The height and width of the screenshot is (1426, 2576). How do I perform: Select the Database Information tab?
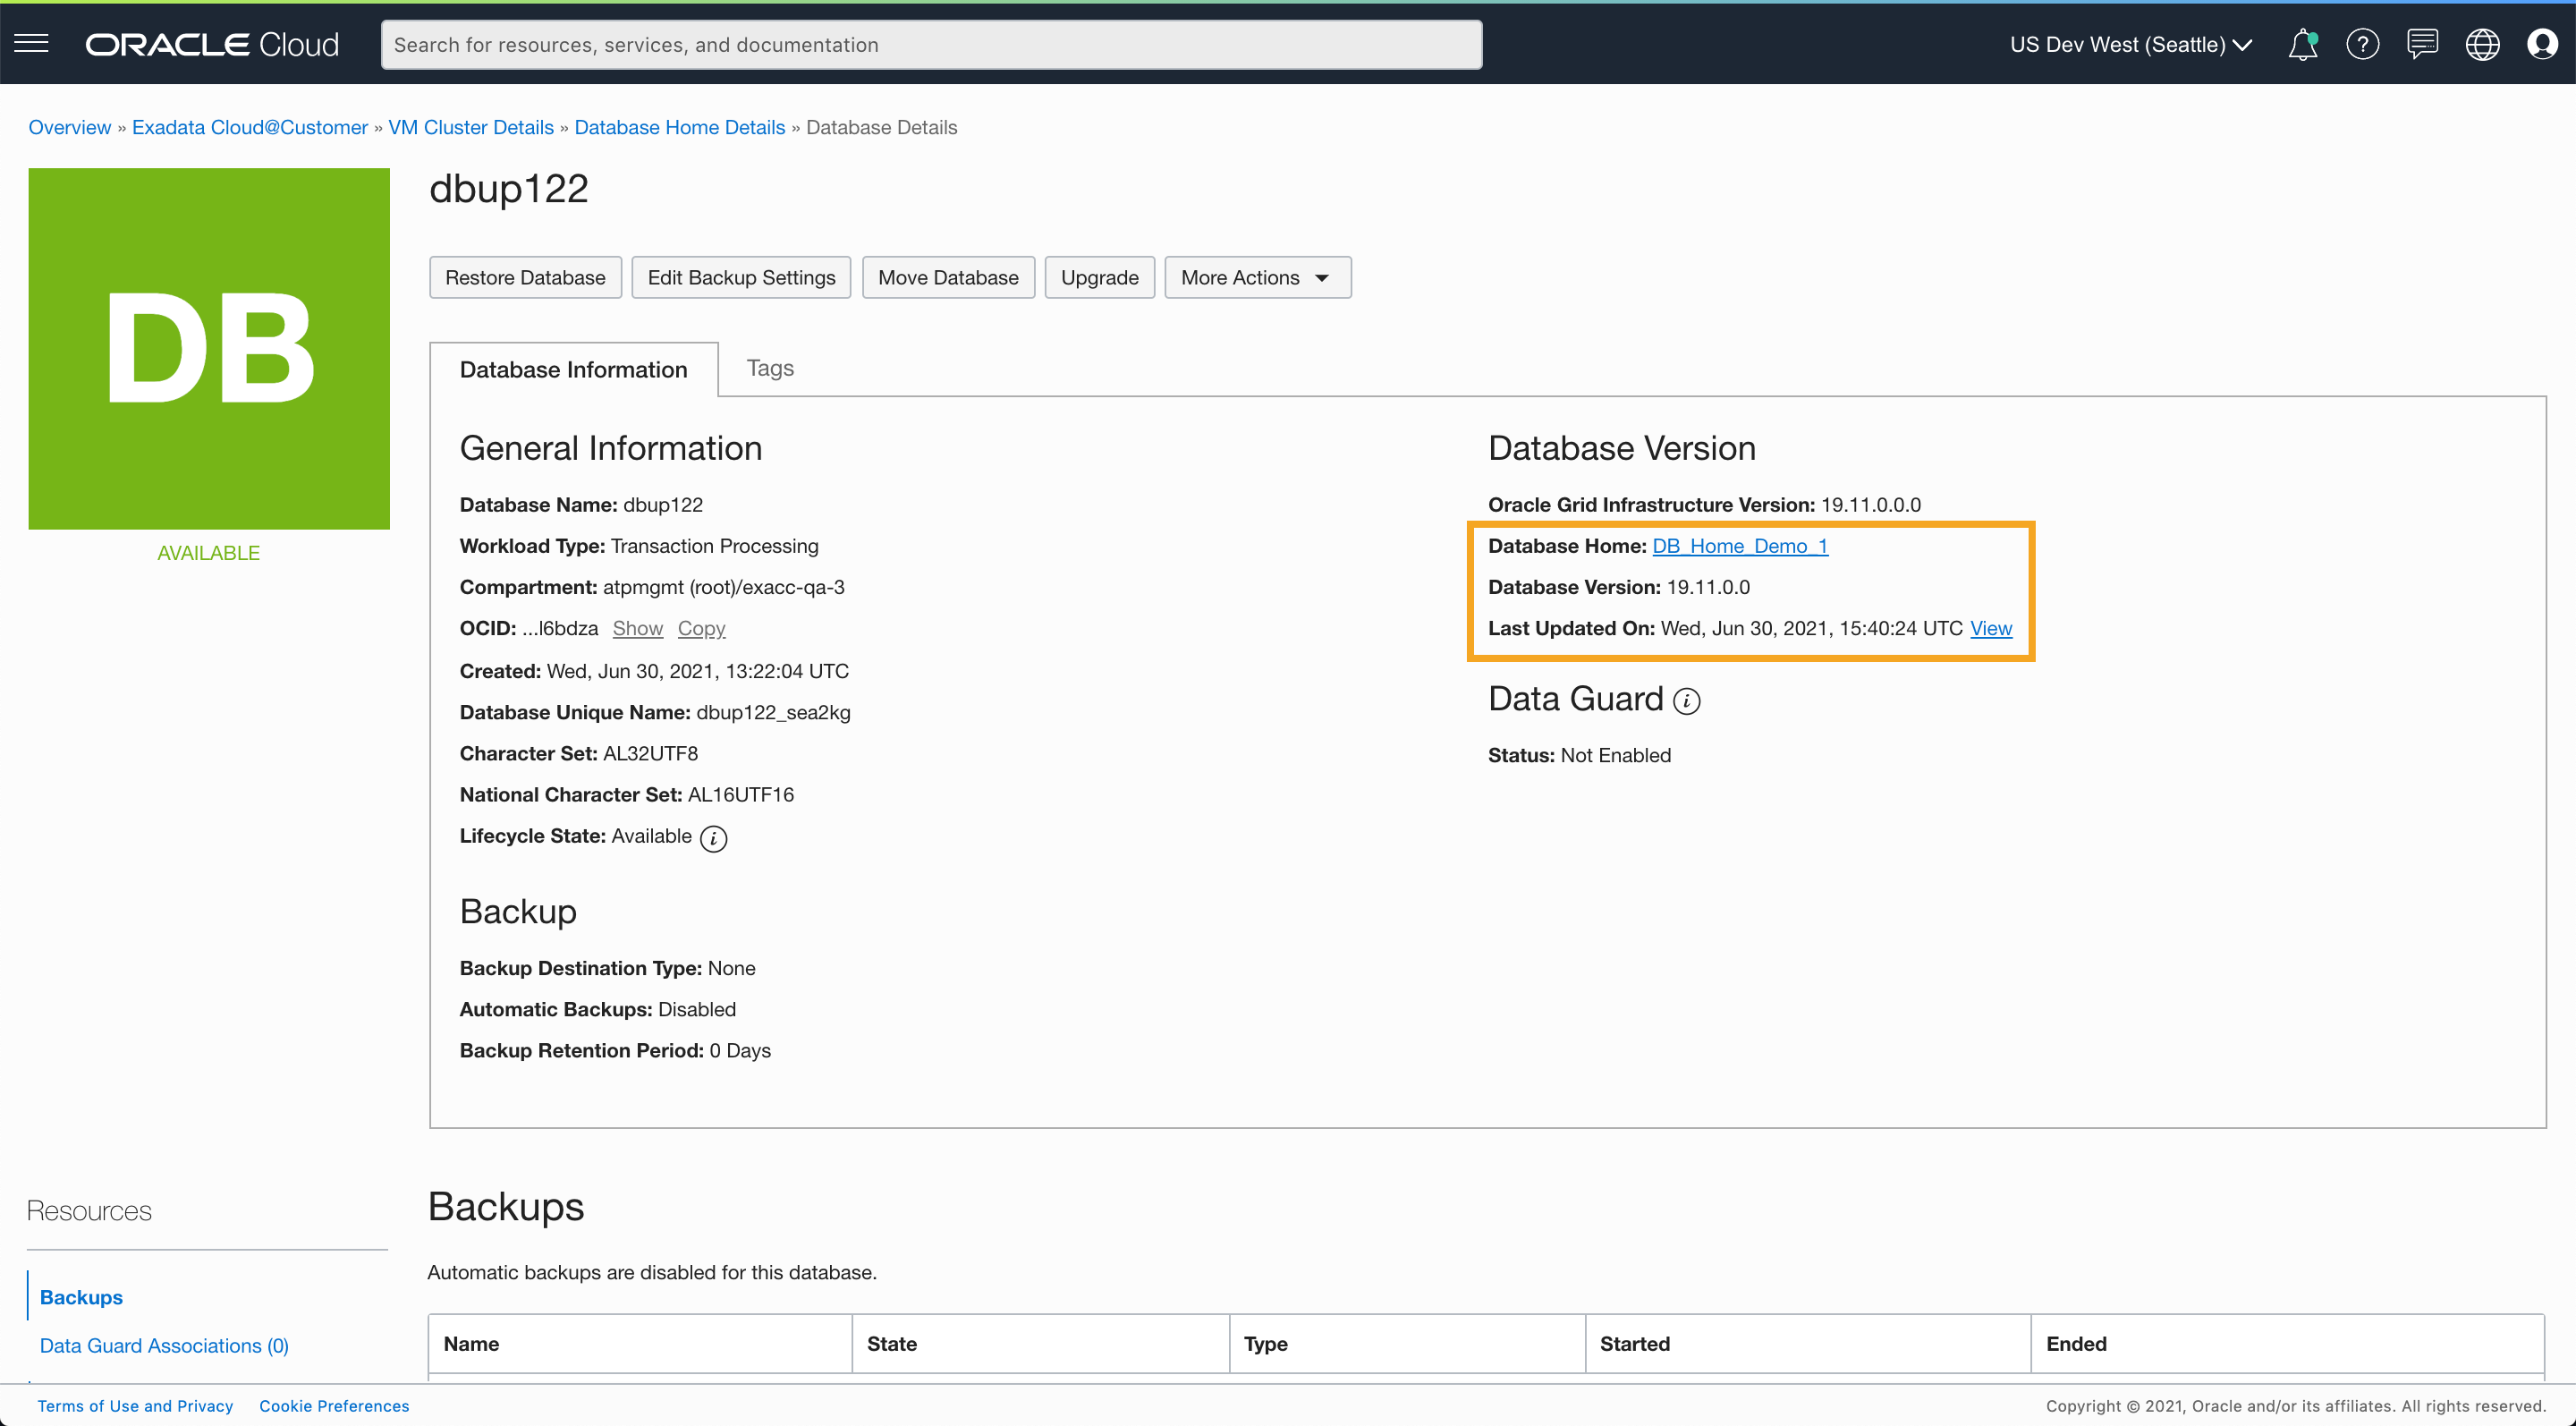[x=573, y=369]
